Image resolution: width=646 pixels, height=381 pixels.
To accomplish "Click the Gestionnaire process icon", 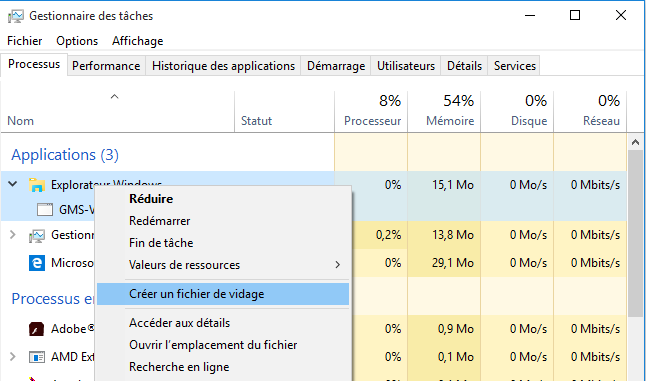I will 37,236.
